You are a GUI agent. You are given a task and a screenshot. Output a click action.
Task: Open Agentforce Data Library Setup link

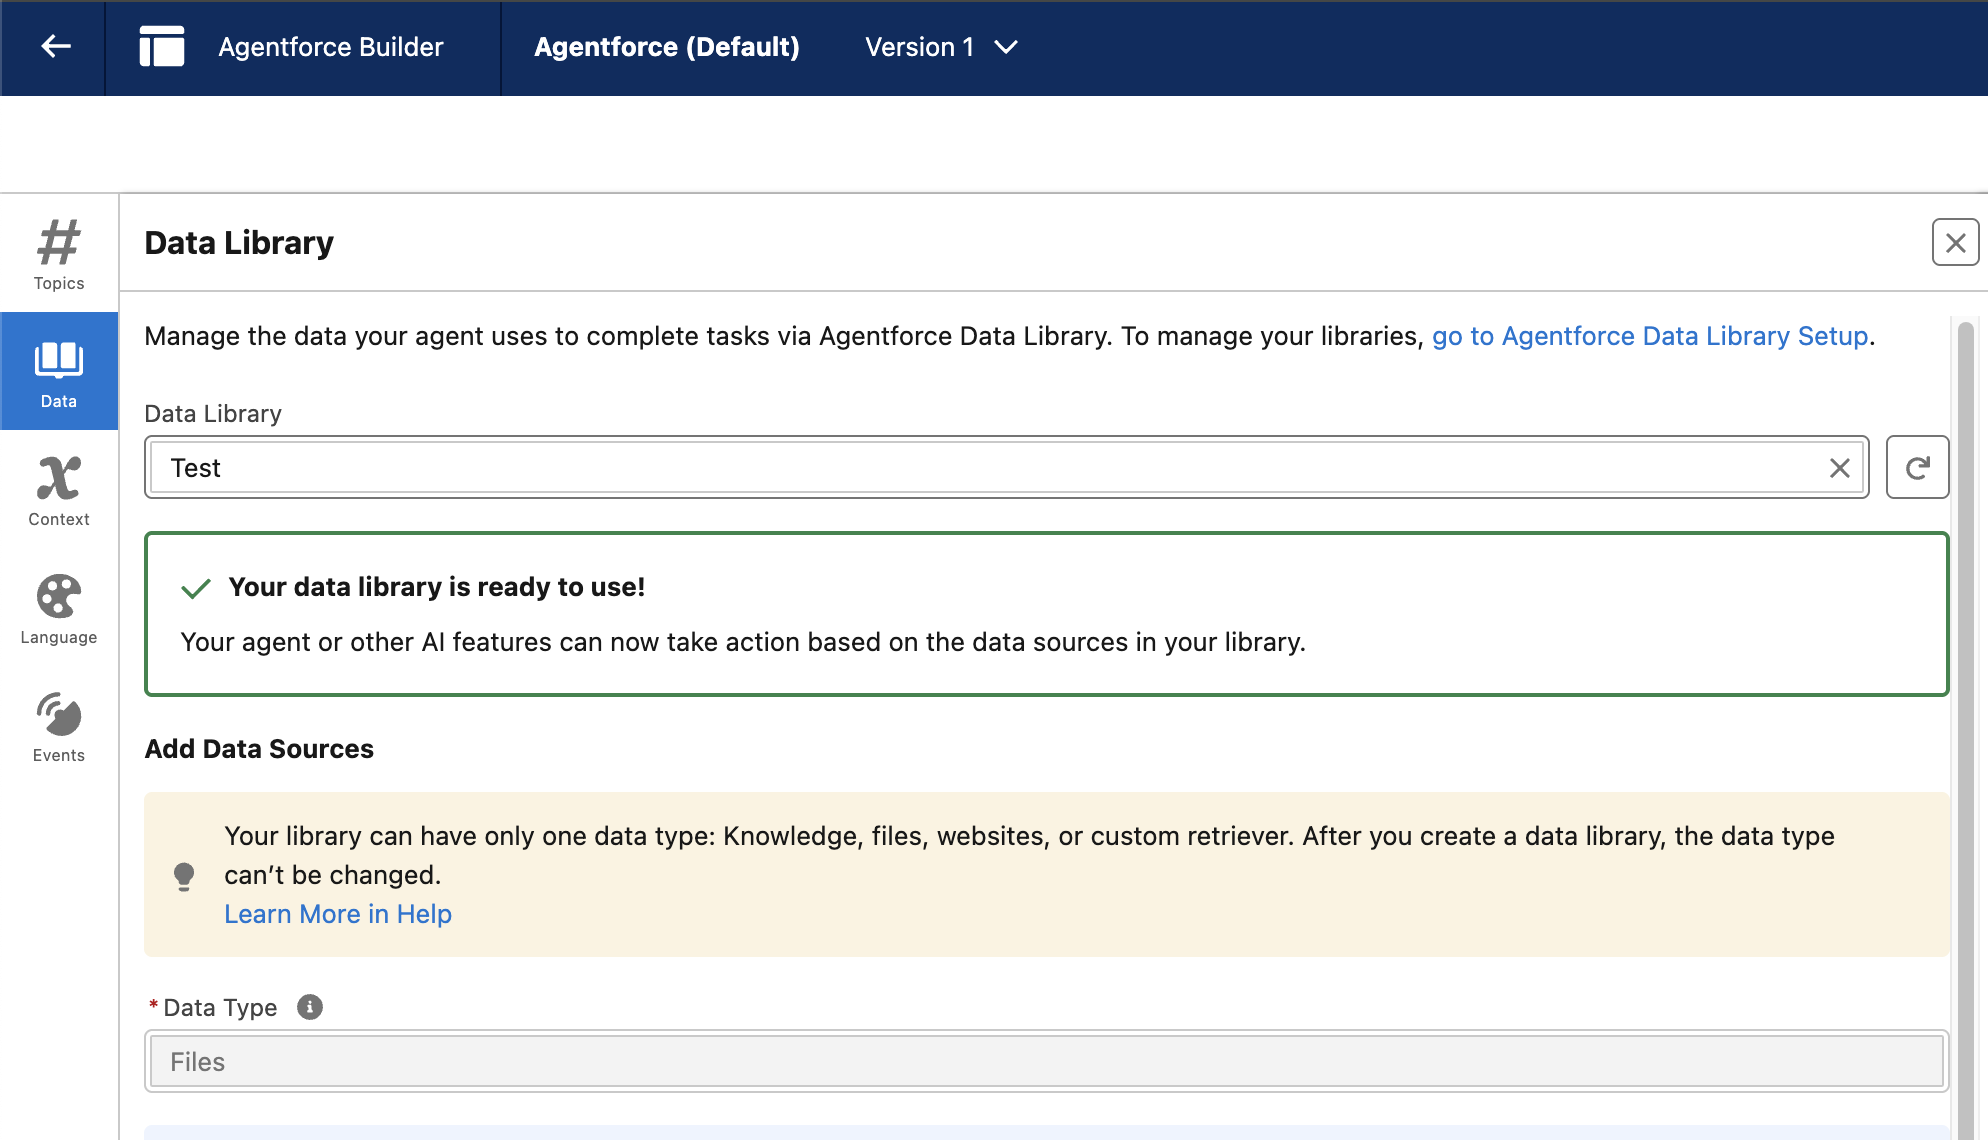pyautogui.click(x=1649, y=336)
